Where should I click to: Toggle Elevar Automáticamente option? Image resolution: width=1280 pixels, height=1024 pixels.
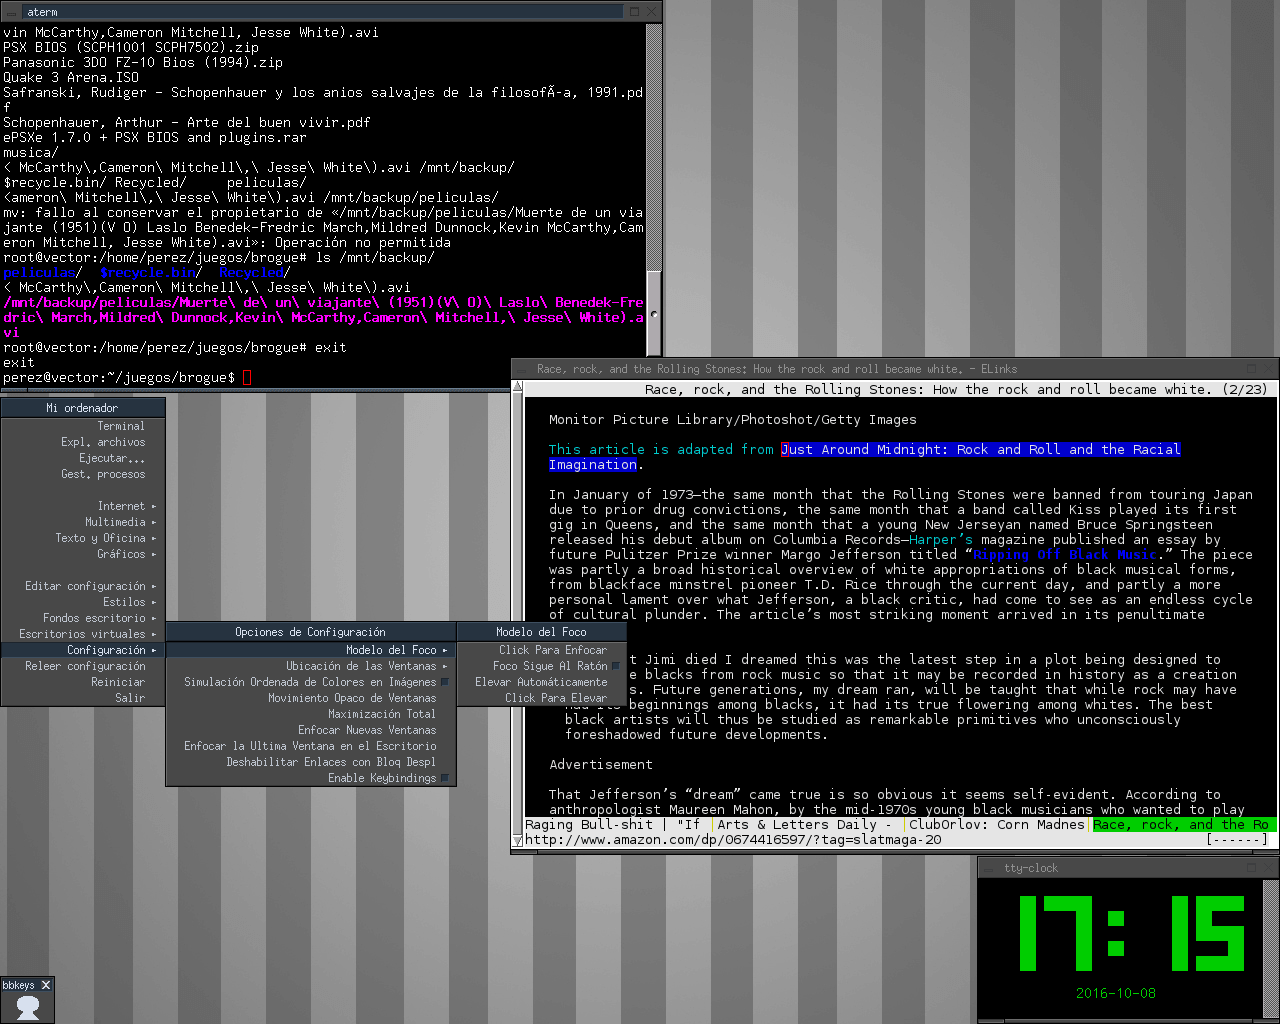click(541, 682)
